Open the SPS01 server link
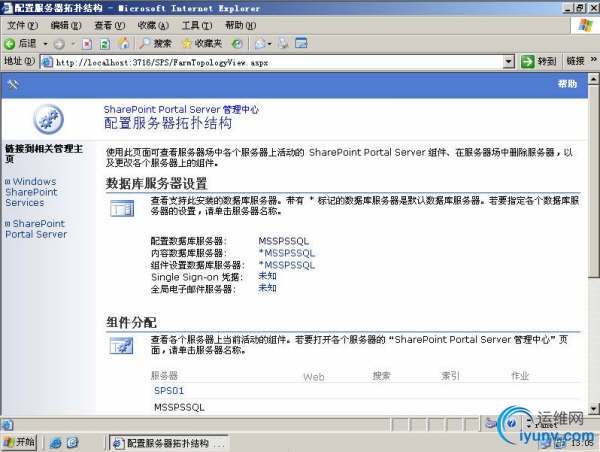 tap(169, 391)
